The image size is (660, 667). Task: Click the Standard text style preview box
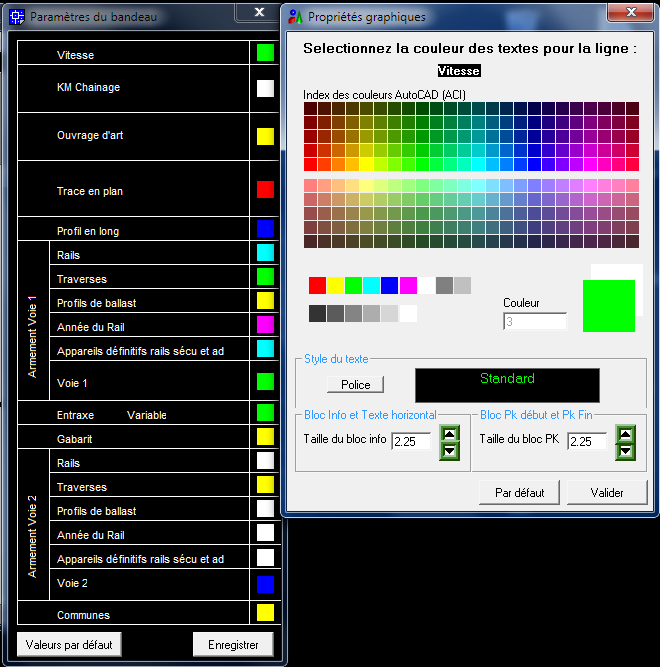pos(507,385)
